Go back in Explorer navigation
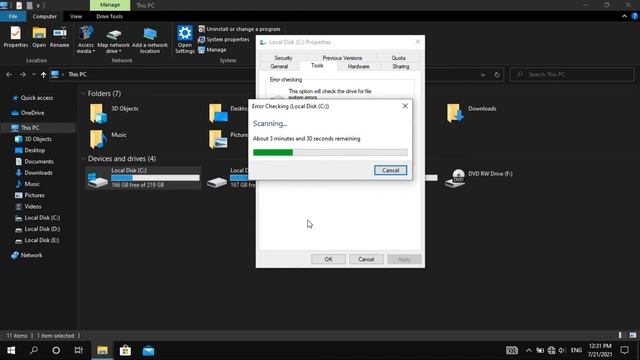The width and height of the screenshot is (640, 360). click(9, 75)
